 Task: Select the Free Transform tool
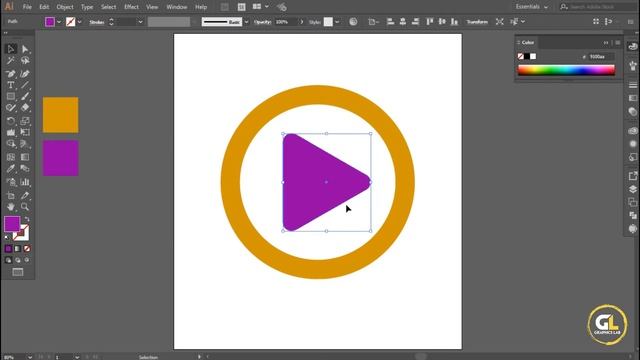(25, 132)
